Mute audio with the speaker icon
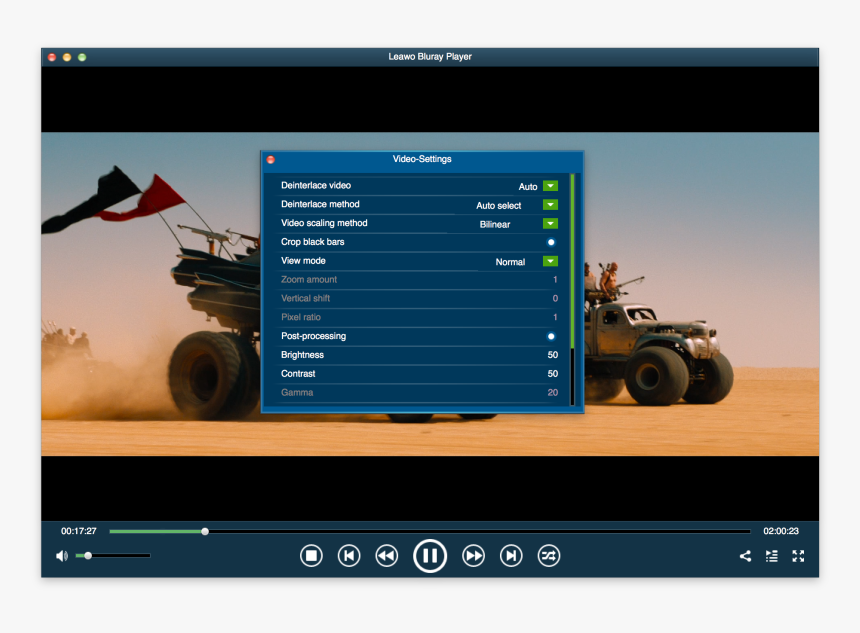The height and width of the screenshot is (633, 860). click(62, 556)
